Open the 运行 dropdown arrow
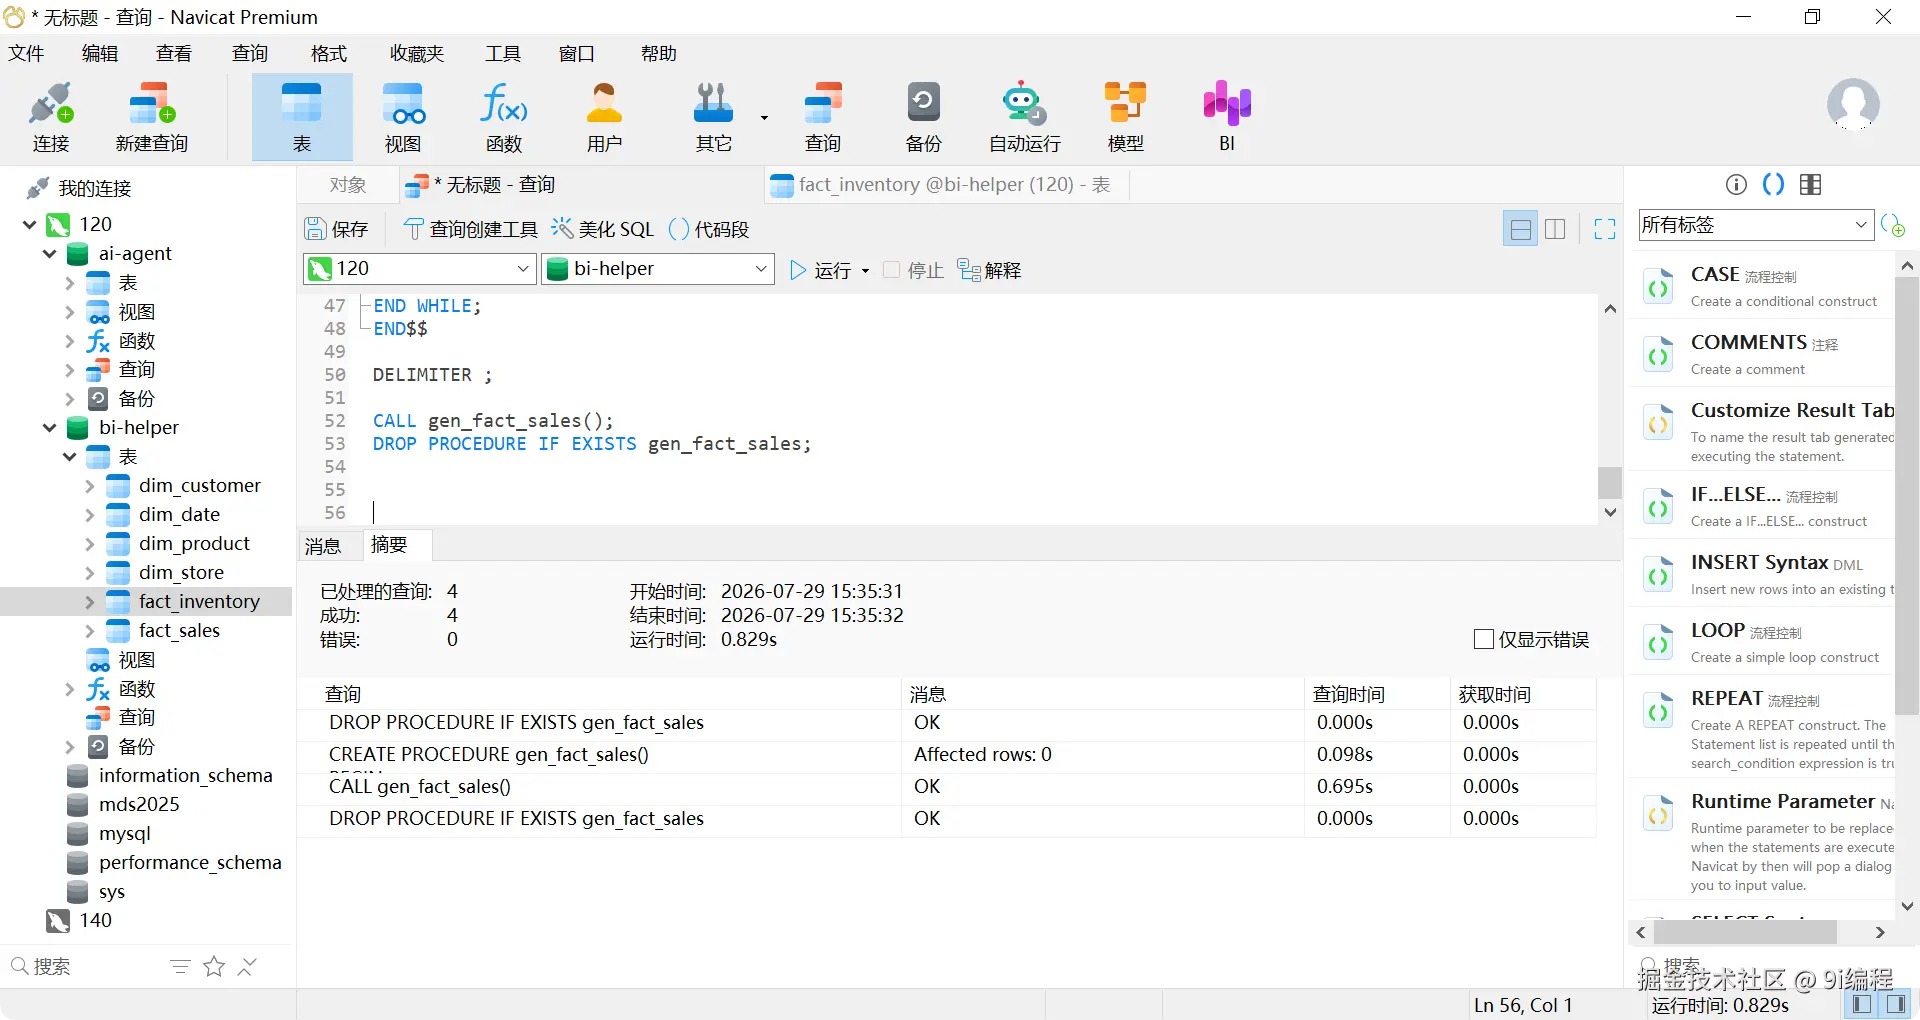1920x1020 pixels. point(865,271)
